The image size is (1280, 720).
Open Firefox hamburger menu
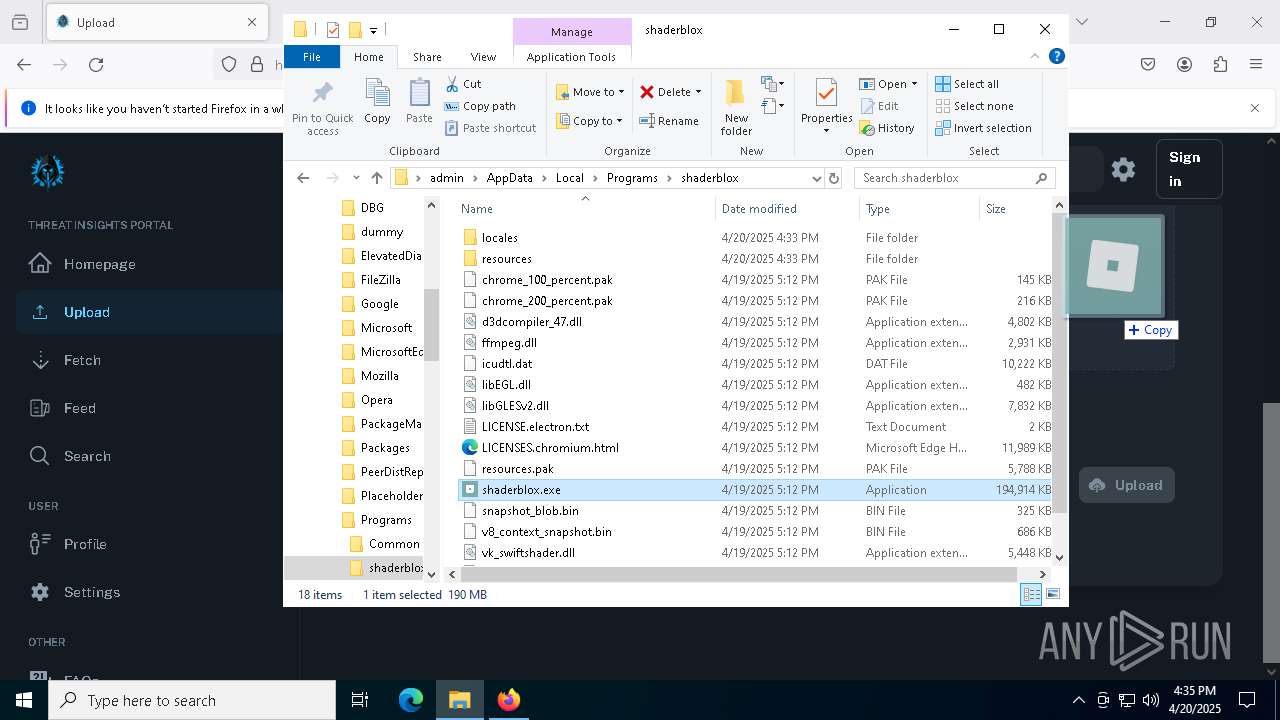(1256, 64)
